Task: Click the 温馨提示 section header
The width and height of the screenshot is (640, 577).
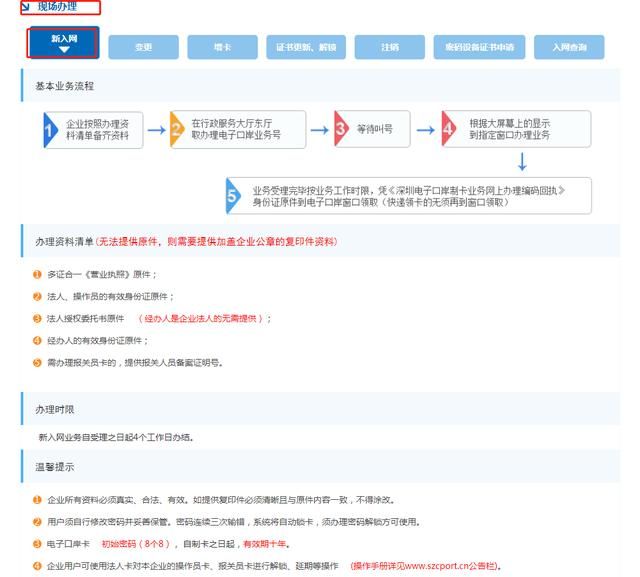Action: point(55,467)
